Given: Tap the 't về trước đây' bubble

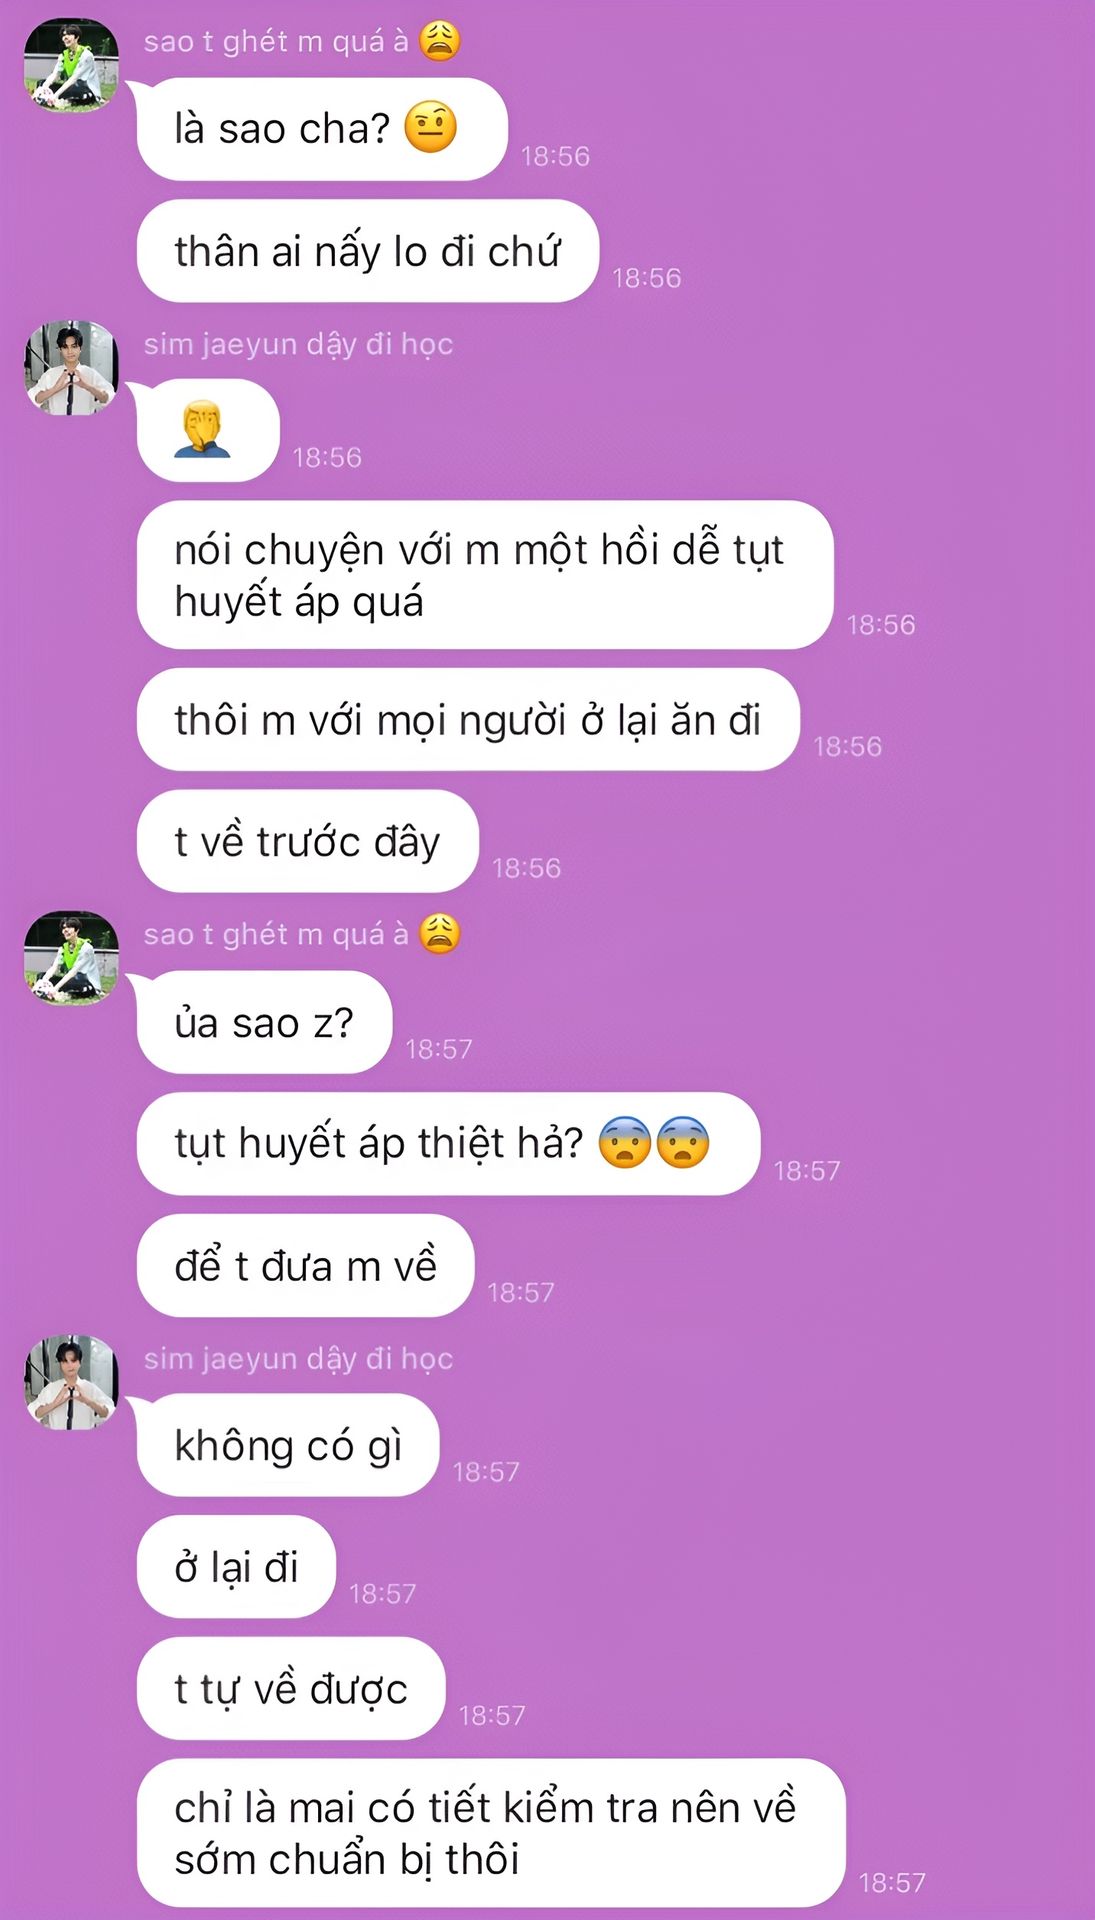Looking at the screenshot, I should coord(307,841).
